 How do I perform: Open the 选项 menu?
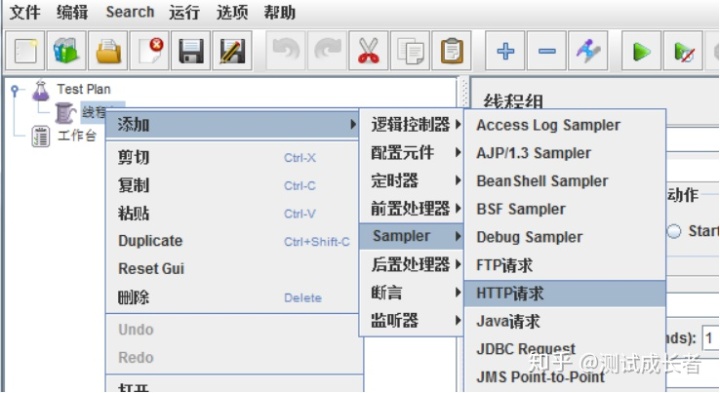[232, 12]
